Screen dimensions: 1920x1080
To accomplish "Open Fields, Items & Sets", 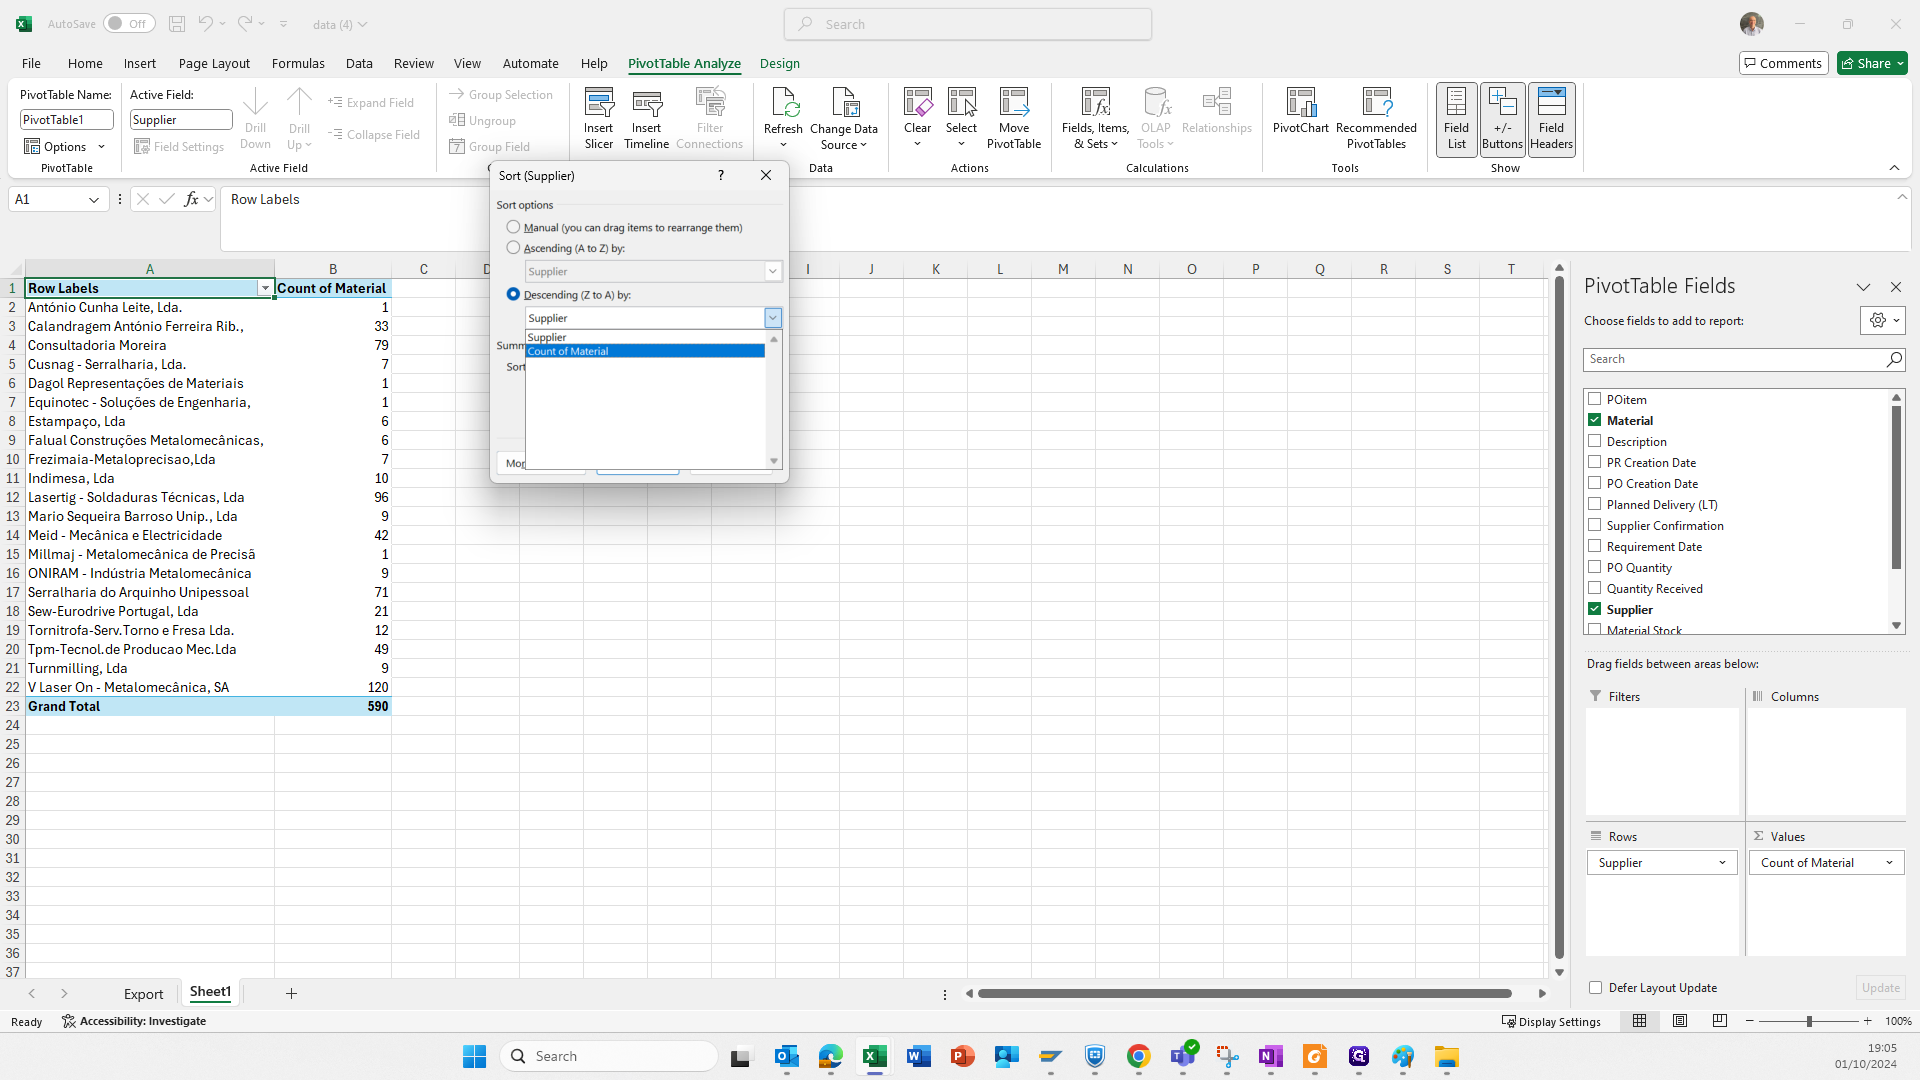I will pyautogui.click(x=1095, y=118).
